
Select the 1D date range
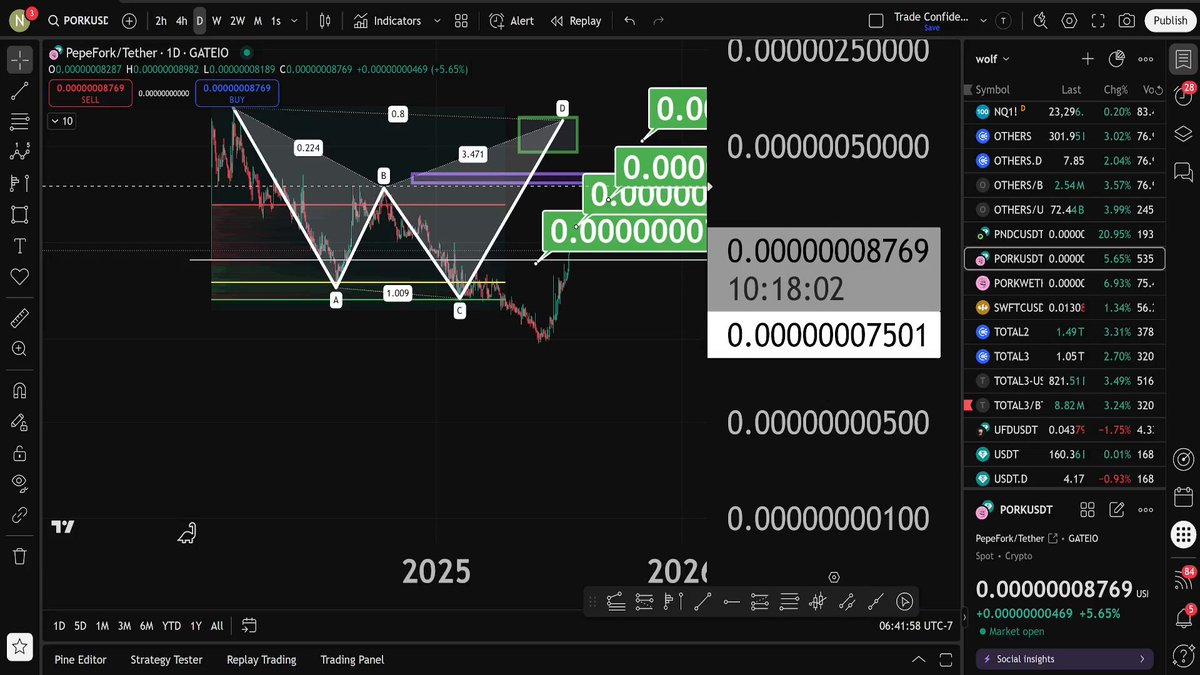(x=59, y=626)
